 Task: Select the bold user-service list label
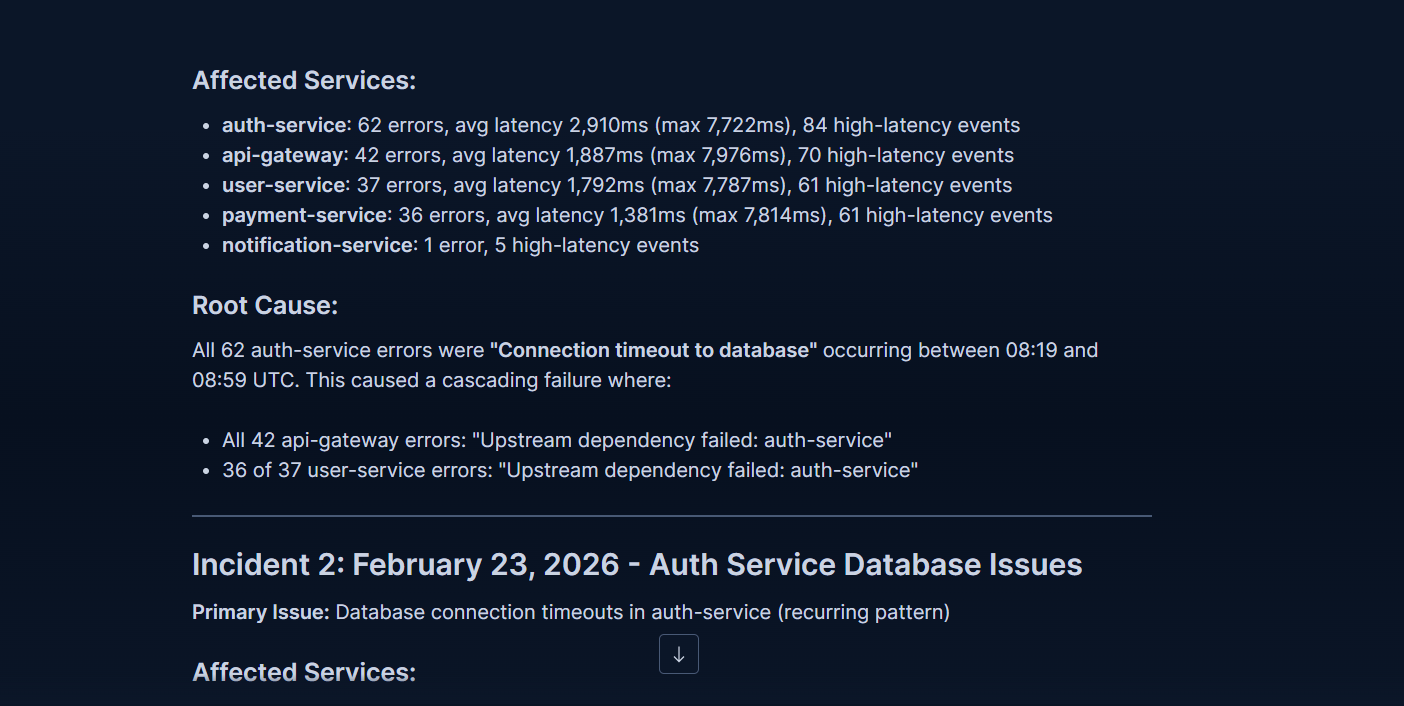click(x=284, y=185)
